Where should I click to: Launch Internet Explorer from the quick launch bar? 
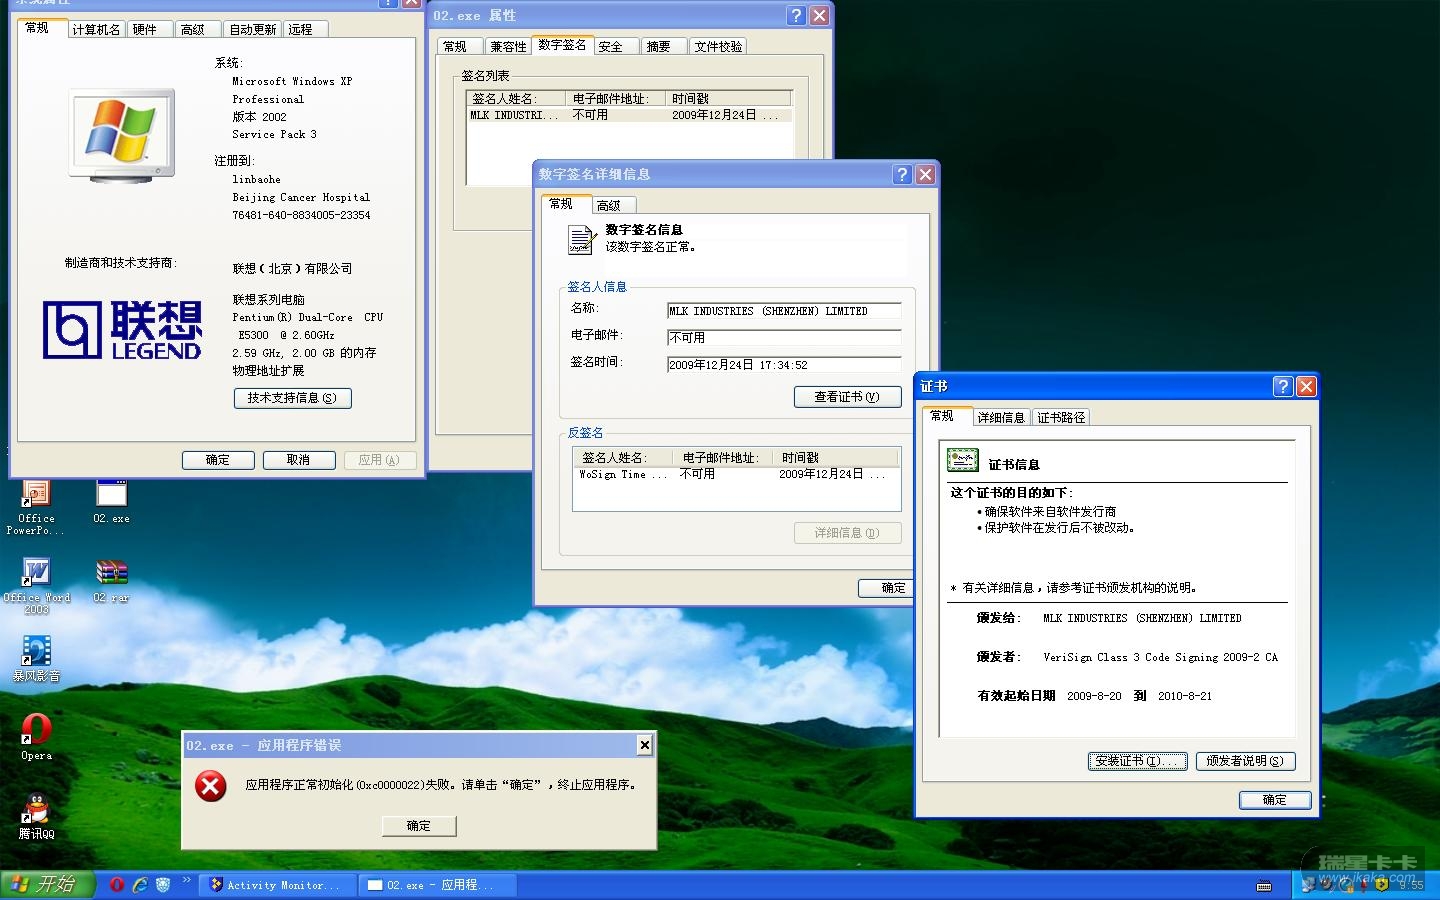click(140, 885)
